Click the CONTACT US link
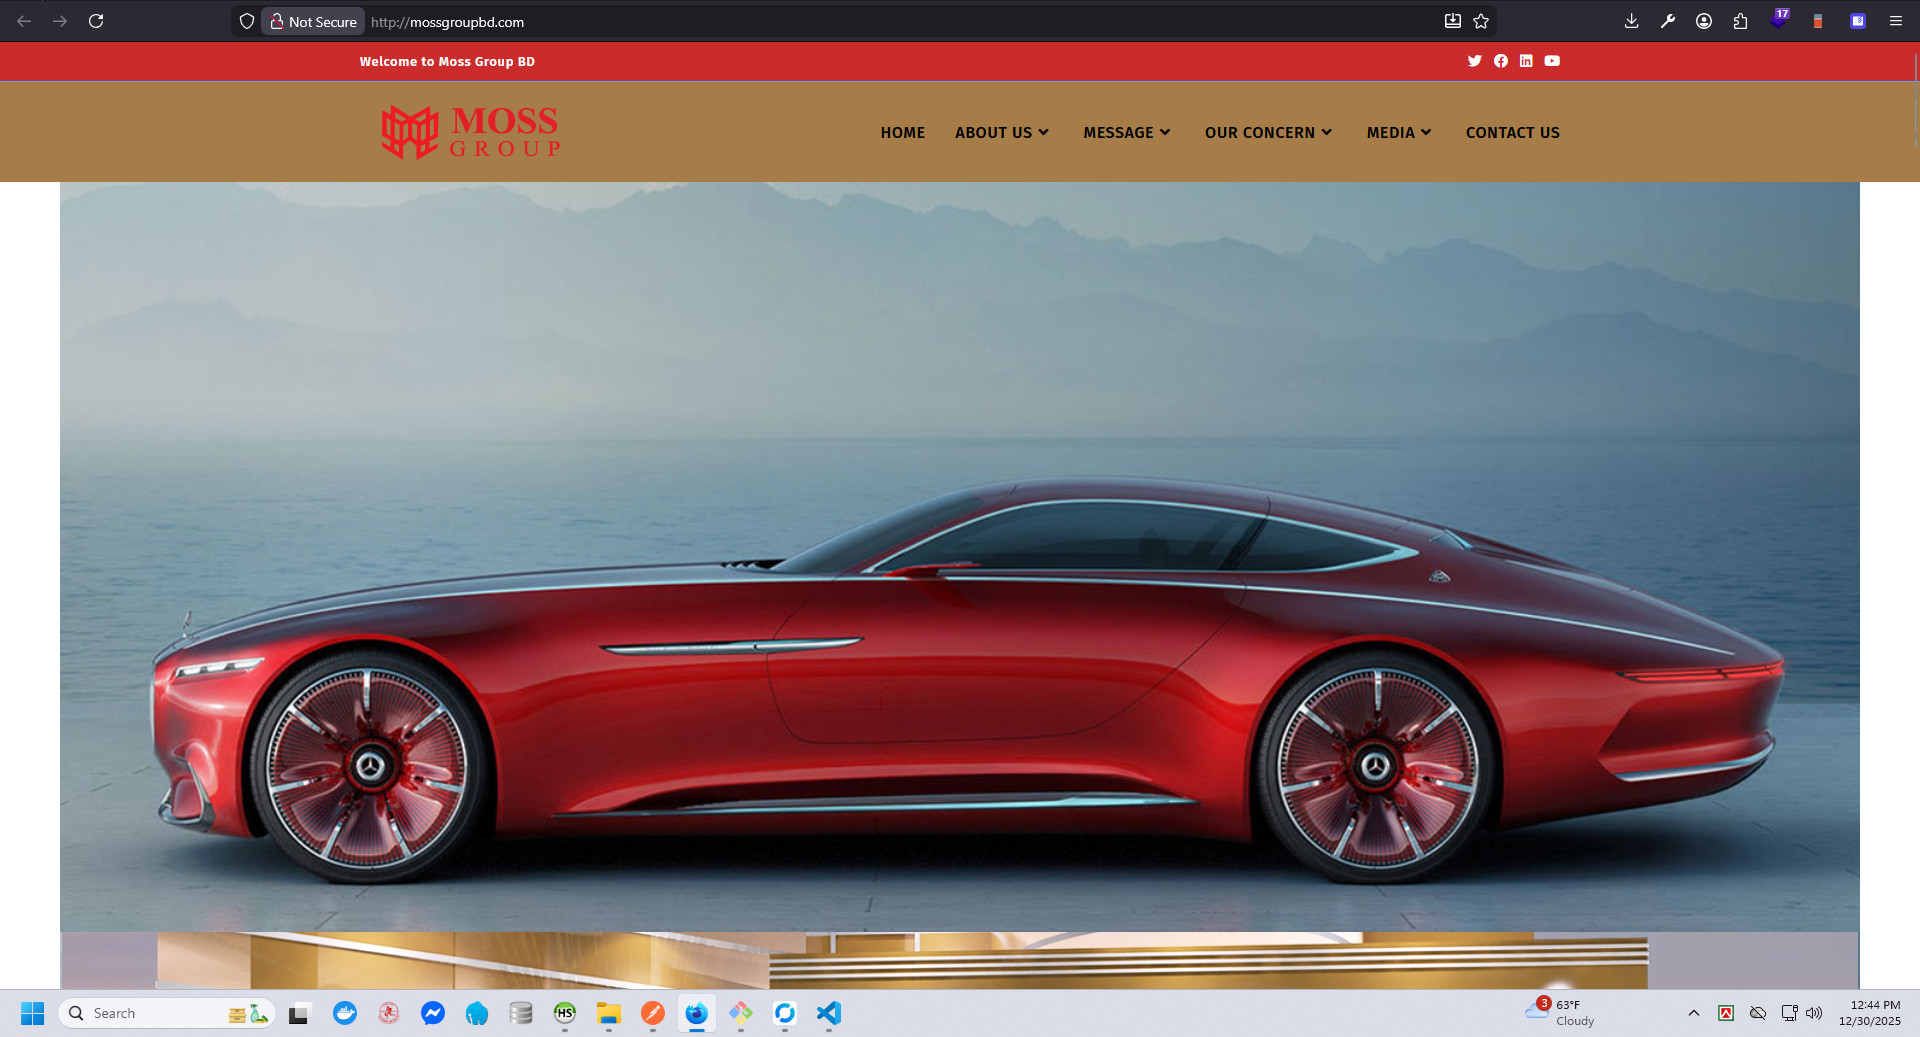 point(1512,132)
